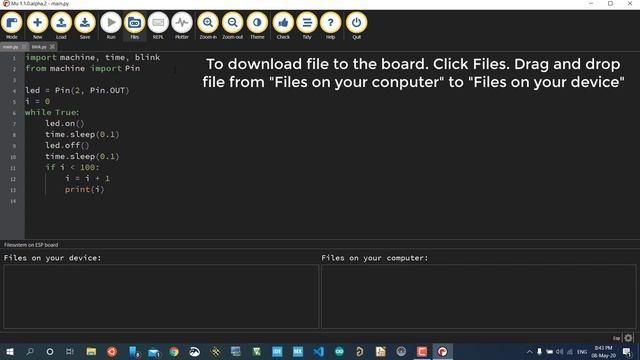The image size is (640, 360).
Task: Click the 'i = i + 1' line
Action: (87, 178)
